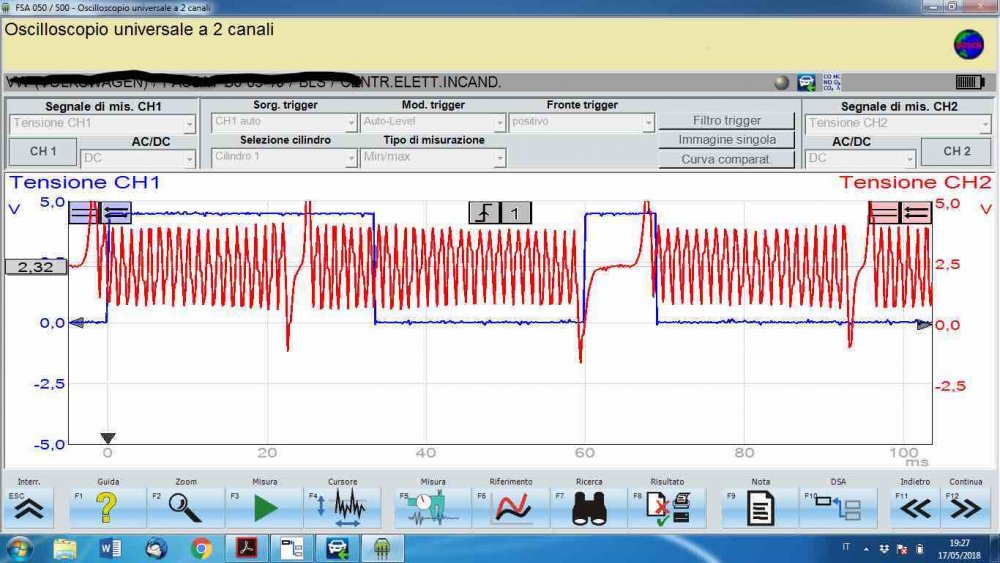The image size is (1000, 563).
Task: Click the Zoom magnifying glass tool
Action: pos(186,508)
